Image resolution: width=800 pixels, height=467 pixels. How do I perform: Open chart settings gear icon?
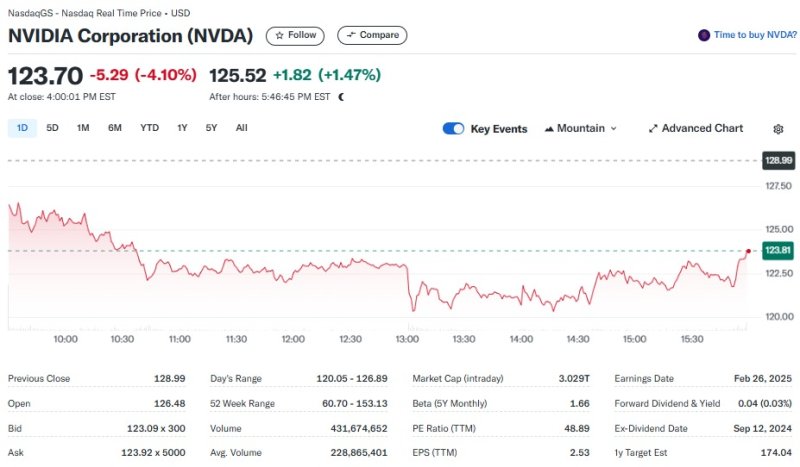coord(778,129)
